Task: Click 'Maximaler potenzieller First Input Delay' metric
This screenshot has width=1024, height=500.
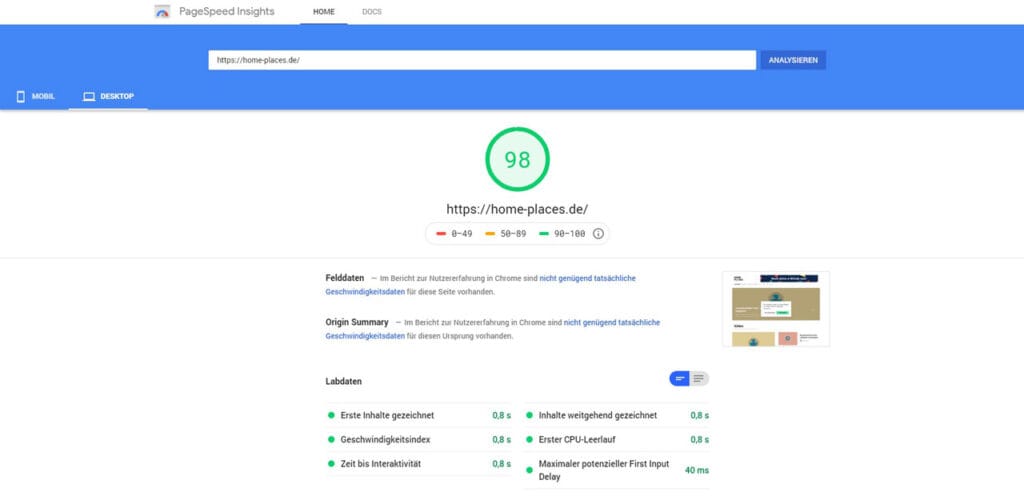Action: (x=616, y=470)
